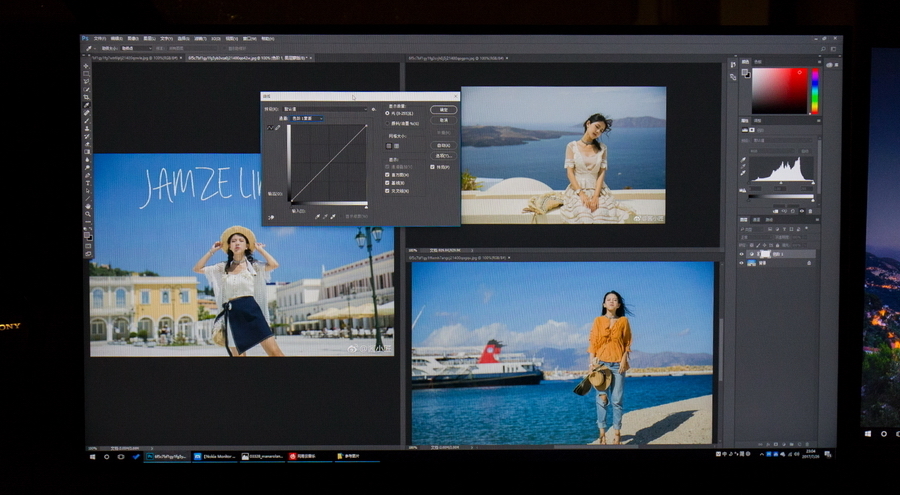This screenshot has height=495, width=900.
Task: Select the Eyedropper tool in the toolbox
Action: [86, 105]
